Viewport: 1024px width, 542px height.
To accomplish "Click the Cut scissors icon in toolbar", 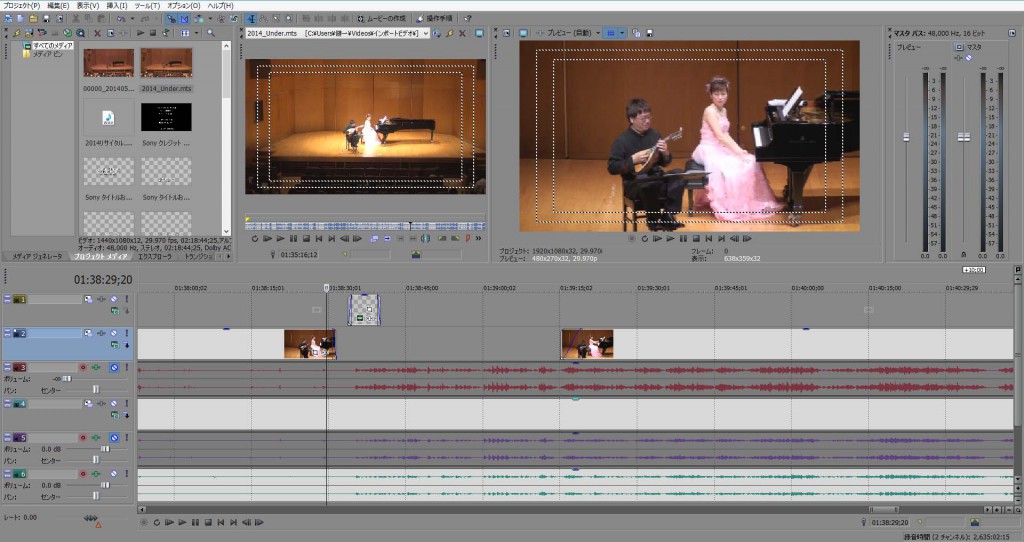I will click(x=76, y=19).
